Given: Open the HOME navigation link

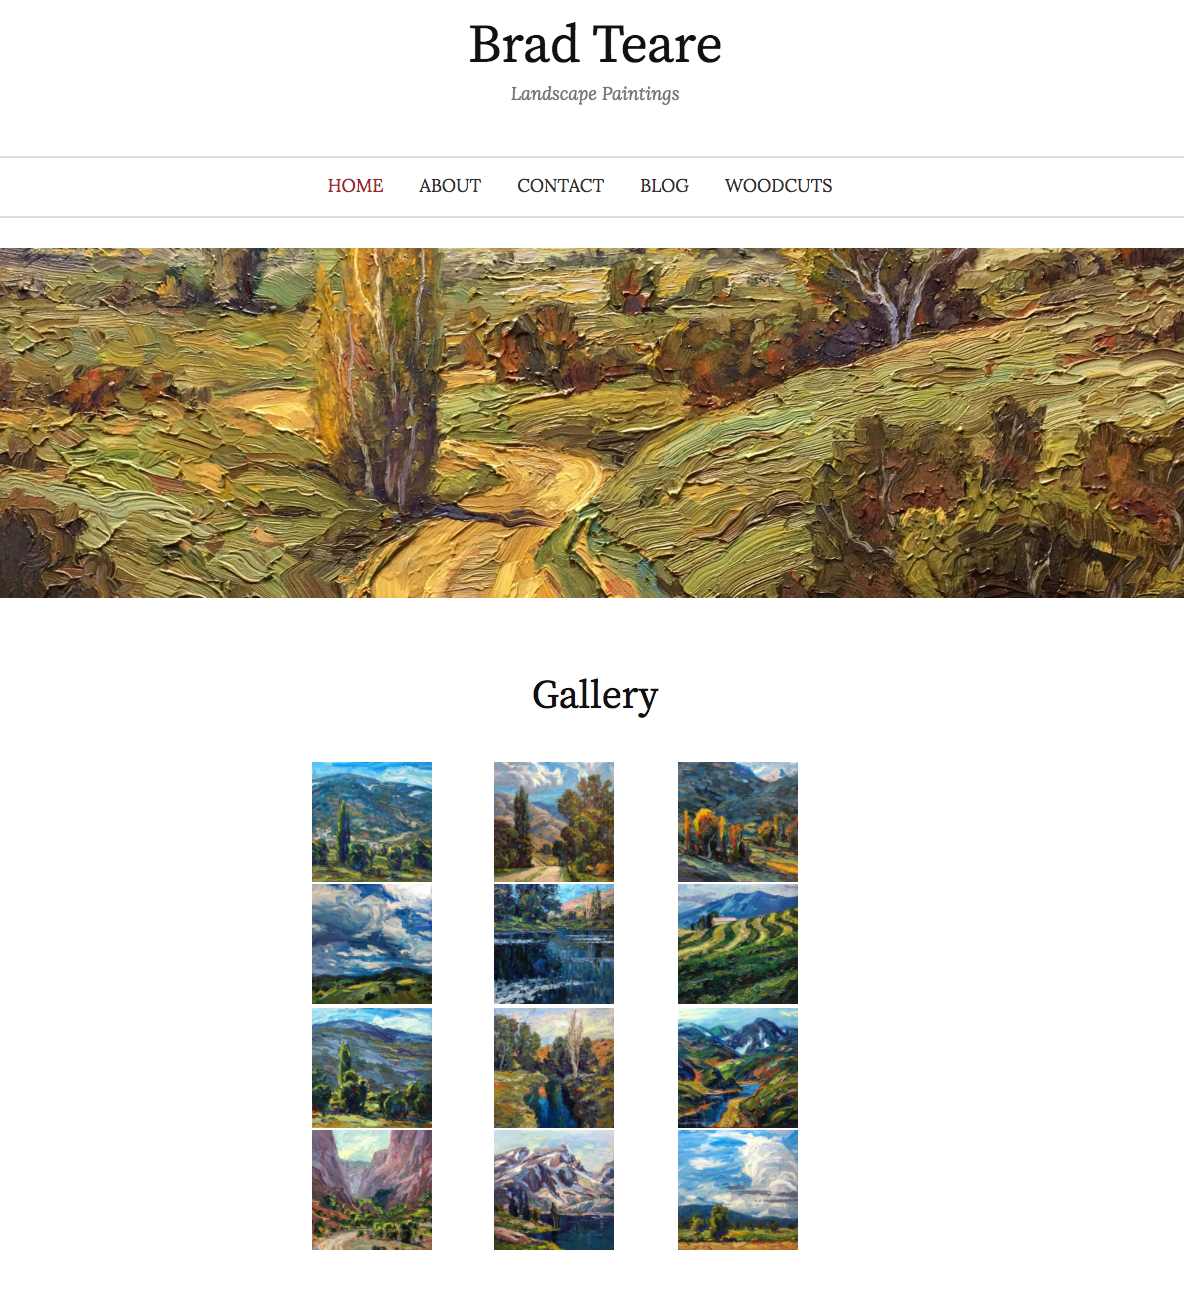Looking at the screenshot, I should (x=355, y=186).
